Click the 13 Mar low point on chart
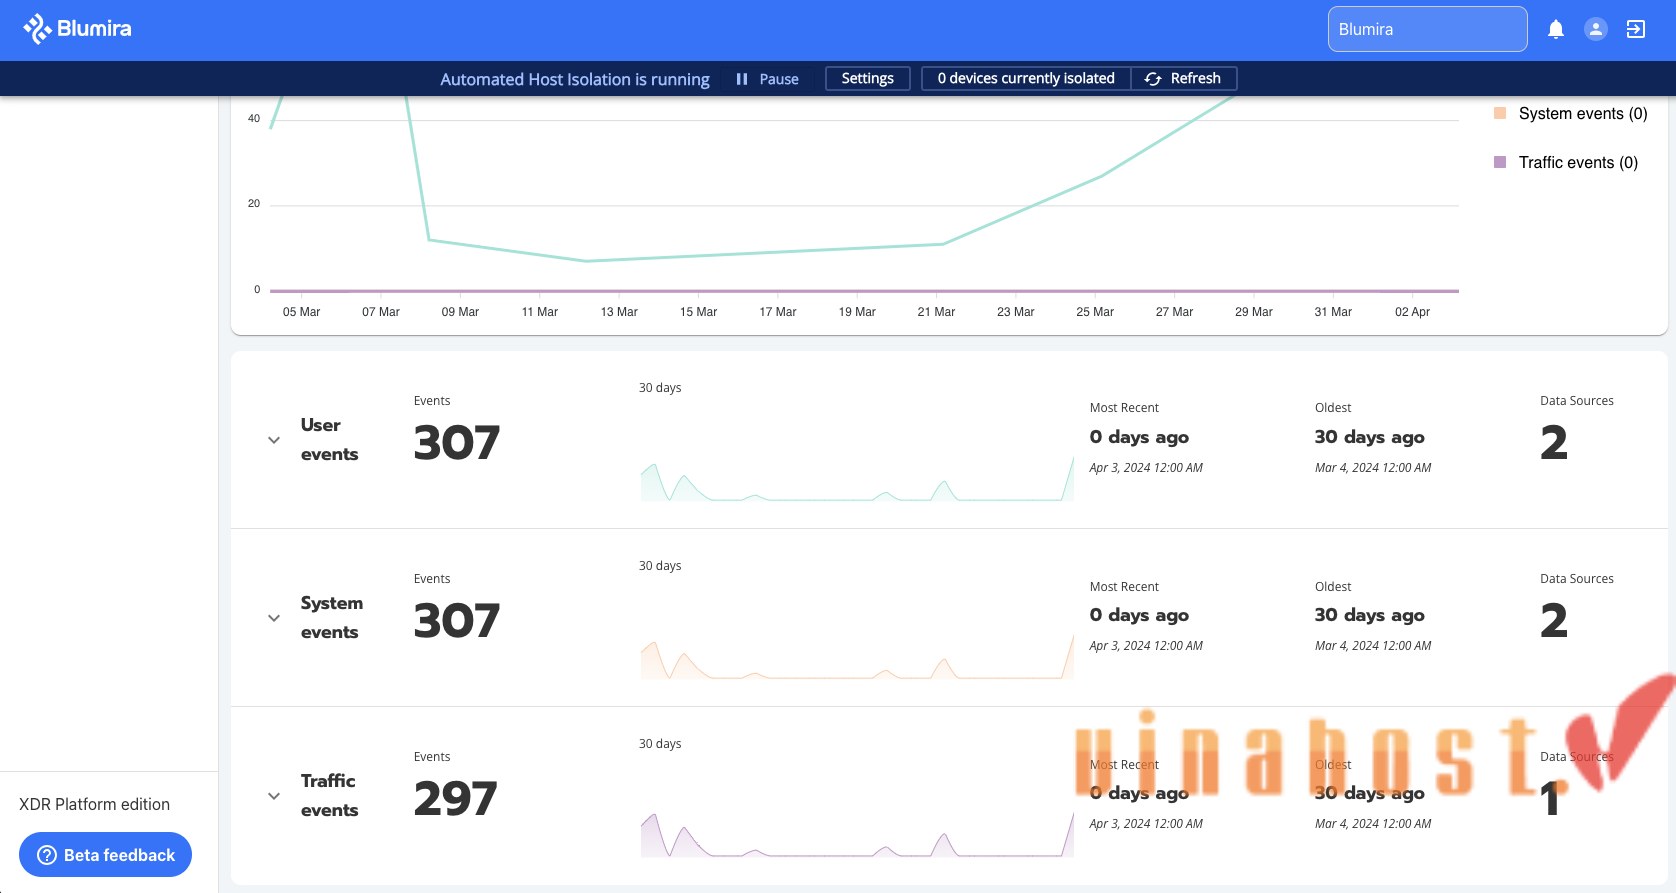This screenshot has width=1676, height=893. tap(588, 261)
